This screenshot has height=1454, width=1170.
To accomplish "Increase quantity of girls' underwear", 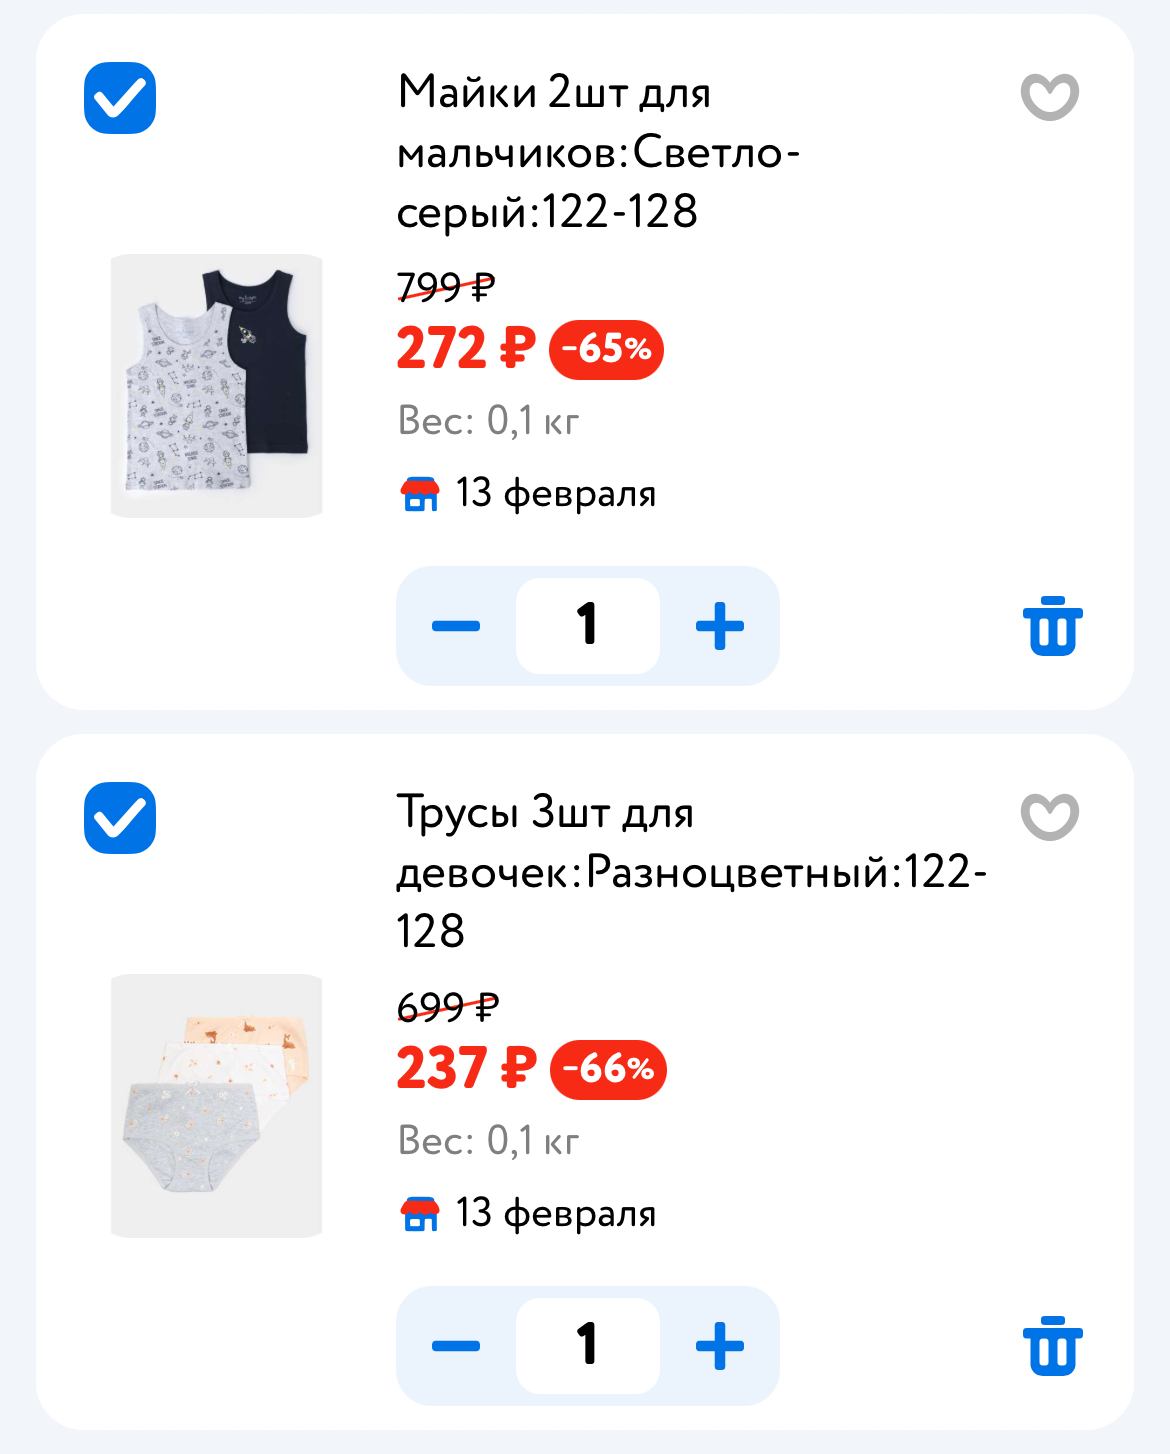I will [x=720, y=1346].
